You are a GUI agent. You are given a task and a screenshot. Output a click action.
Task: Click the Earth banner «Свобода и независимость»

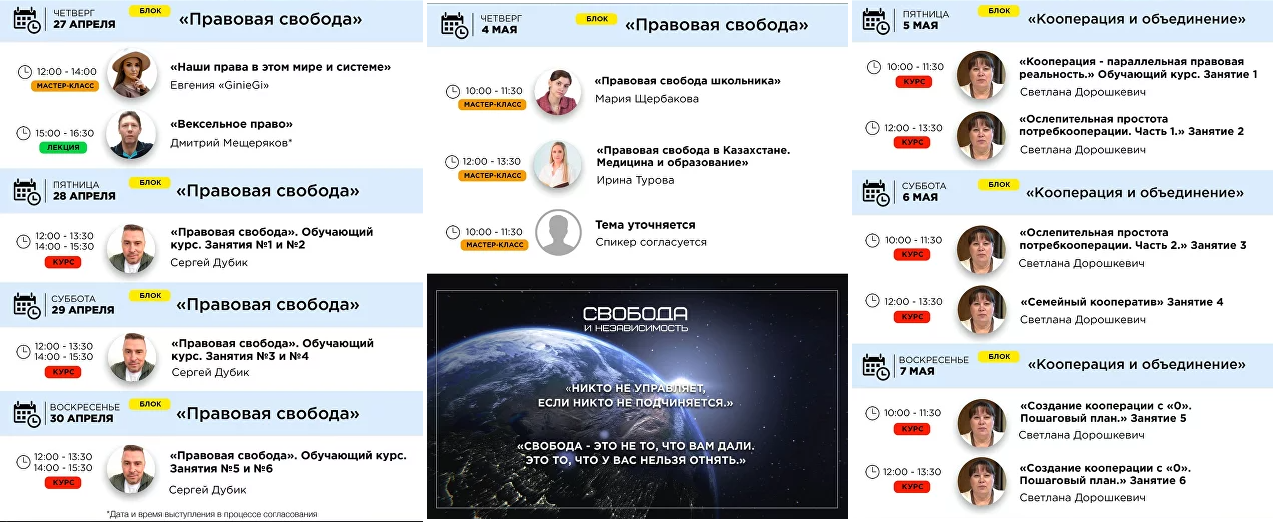[637, 395]
